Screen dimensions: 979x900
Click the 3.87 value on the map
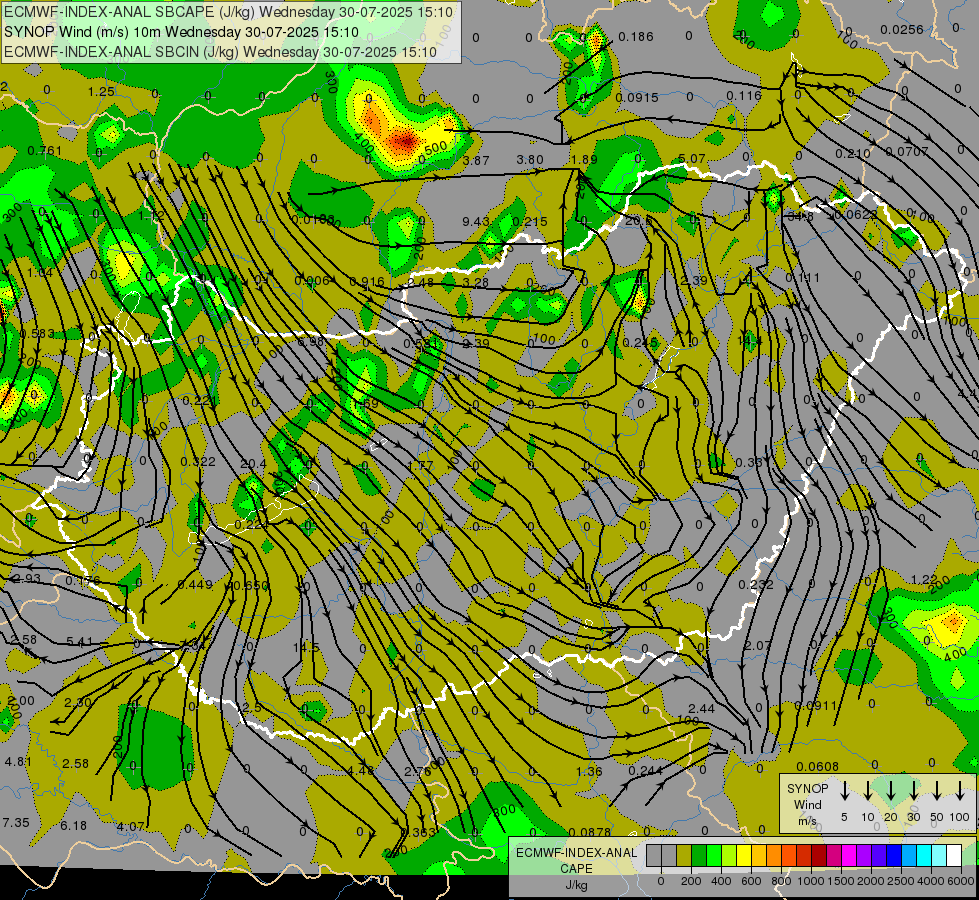pos(476,161)
